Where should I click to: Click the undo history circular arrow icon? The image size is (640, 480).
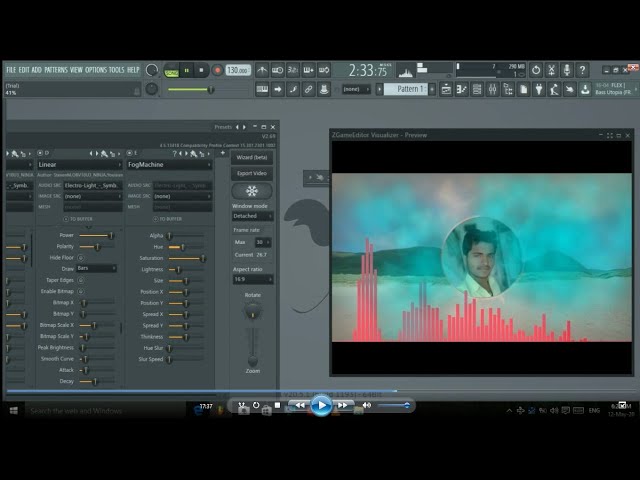pyautogui.click(x=536, y=70)
